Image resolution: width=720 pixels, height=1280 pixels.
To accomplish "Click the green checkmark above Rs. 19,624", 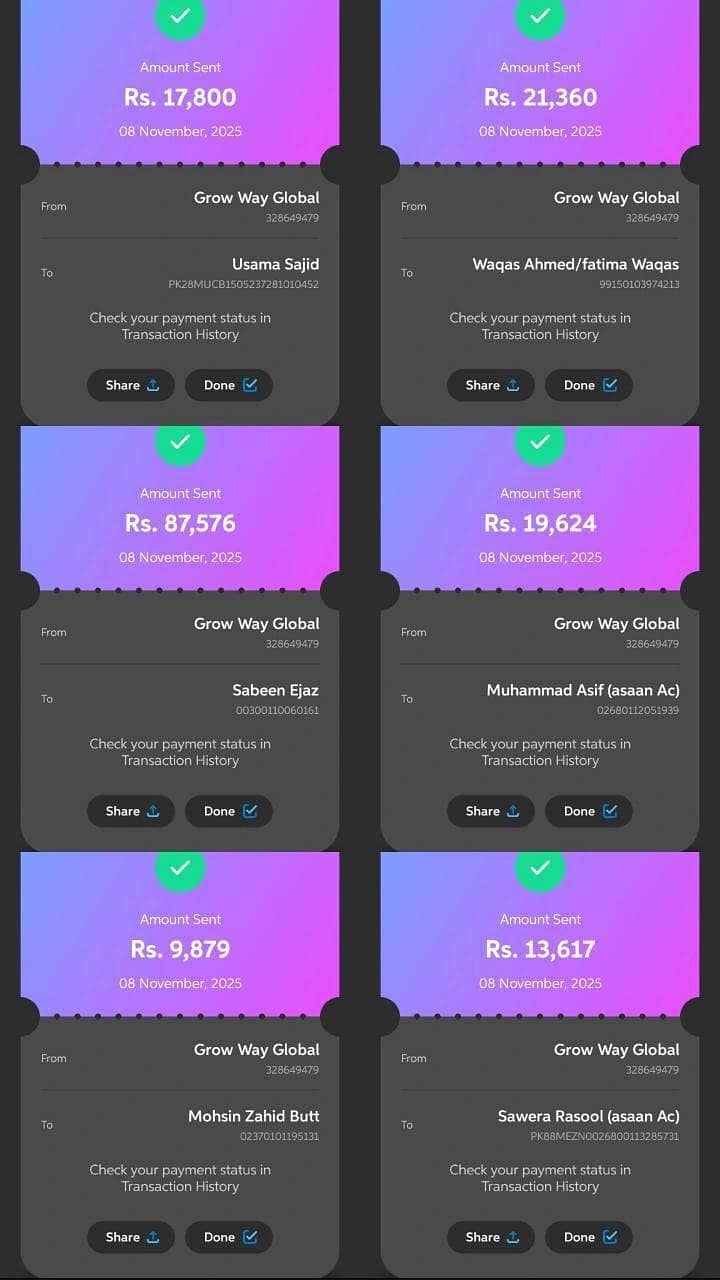I will (x=540, y=442).
